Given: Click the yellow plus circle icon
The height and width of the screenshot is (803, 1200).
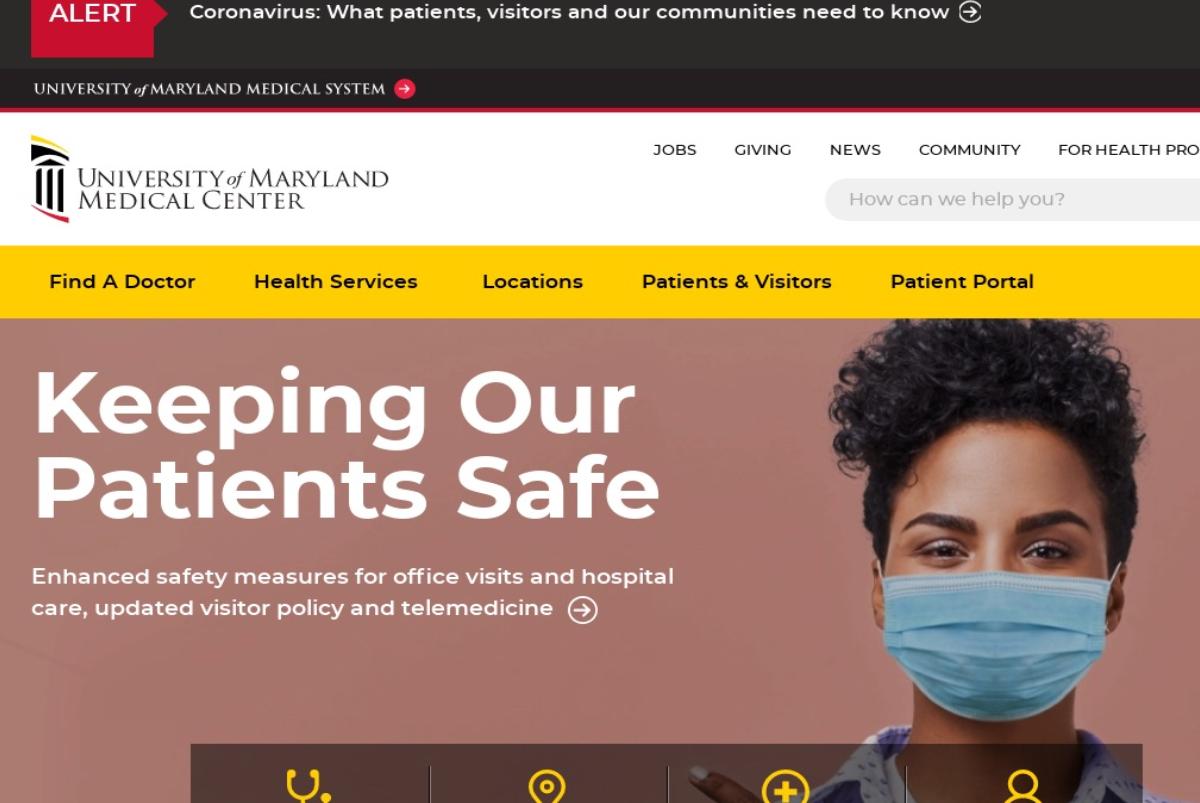Looking at the screenshot, I should coord(786,787).
